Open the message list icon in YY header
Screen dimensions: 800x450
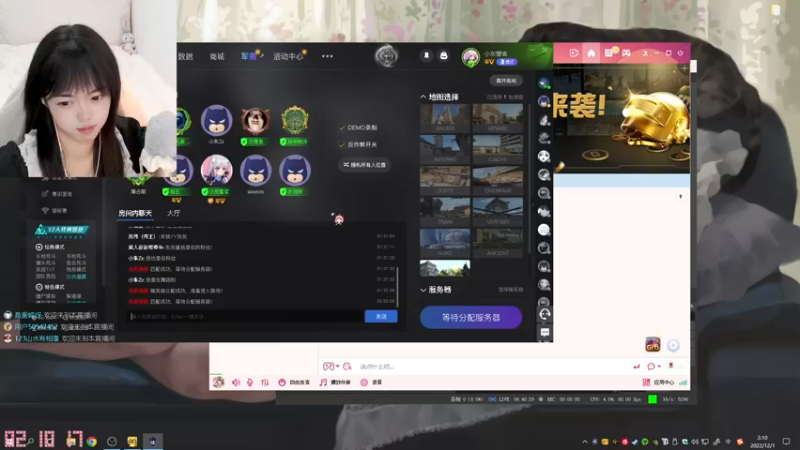pos(609,53)
